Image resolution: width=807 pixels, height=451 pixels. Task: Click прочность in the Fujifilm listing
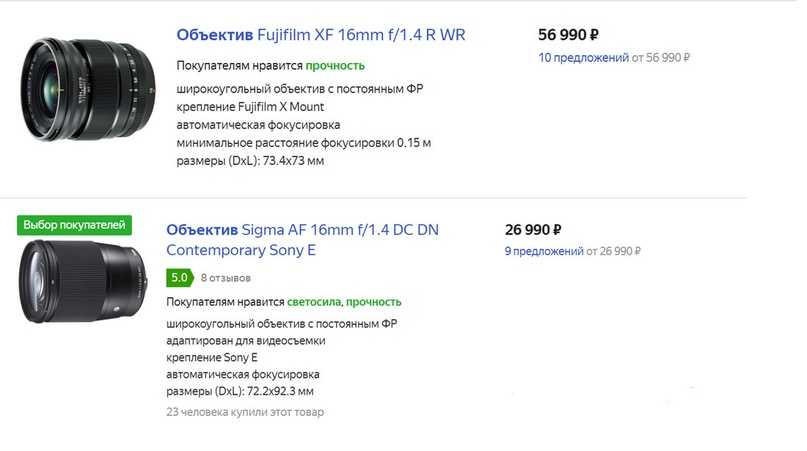click(335, 66)
